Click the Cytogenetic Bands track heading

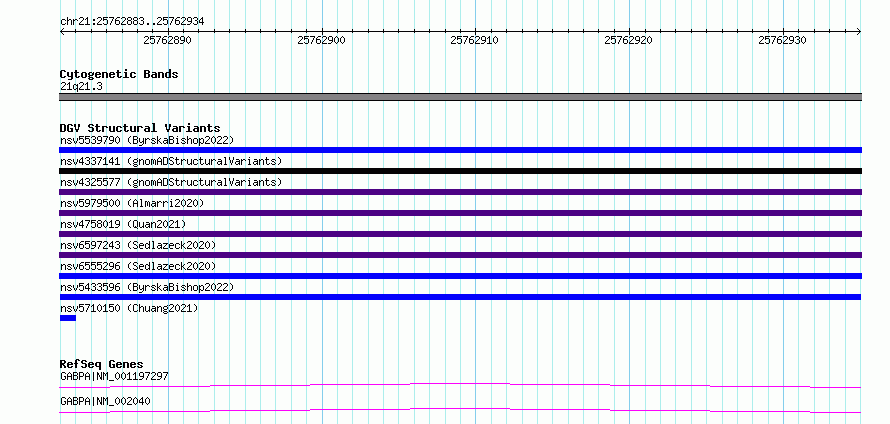pos(119,74)
